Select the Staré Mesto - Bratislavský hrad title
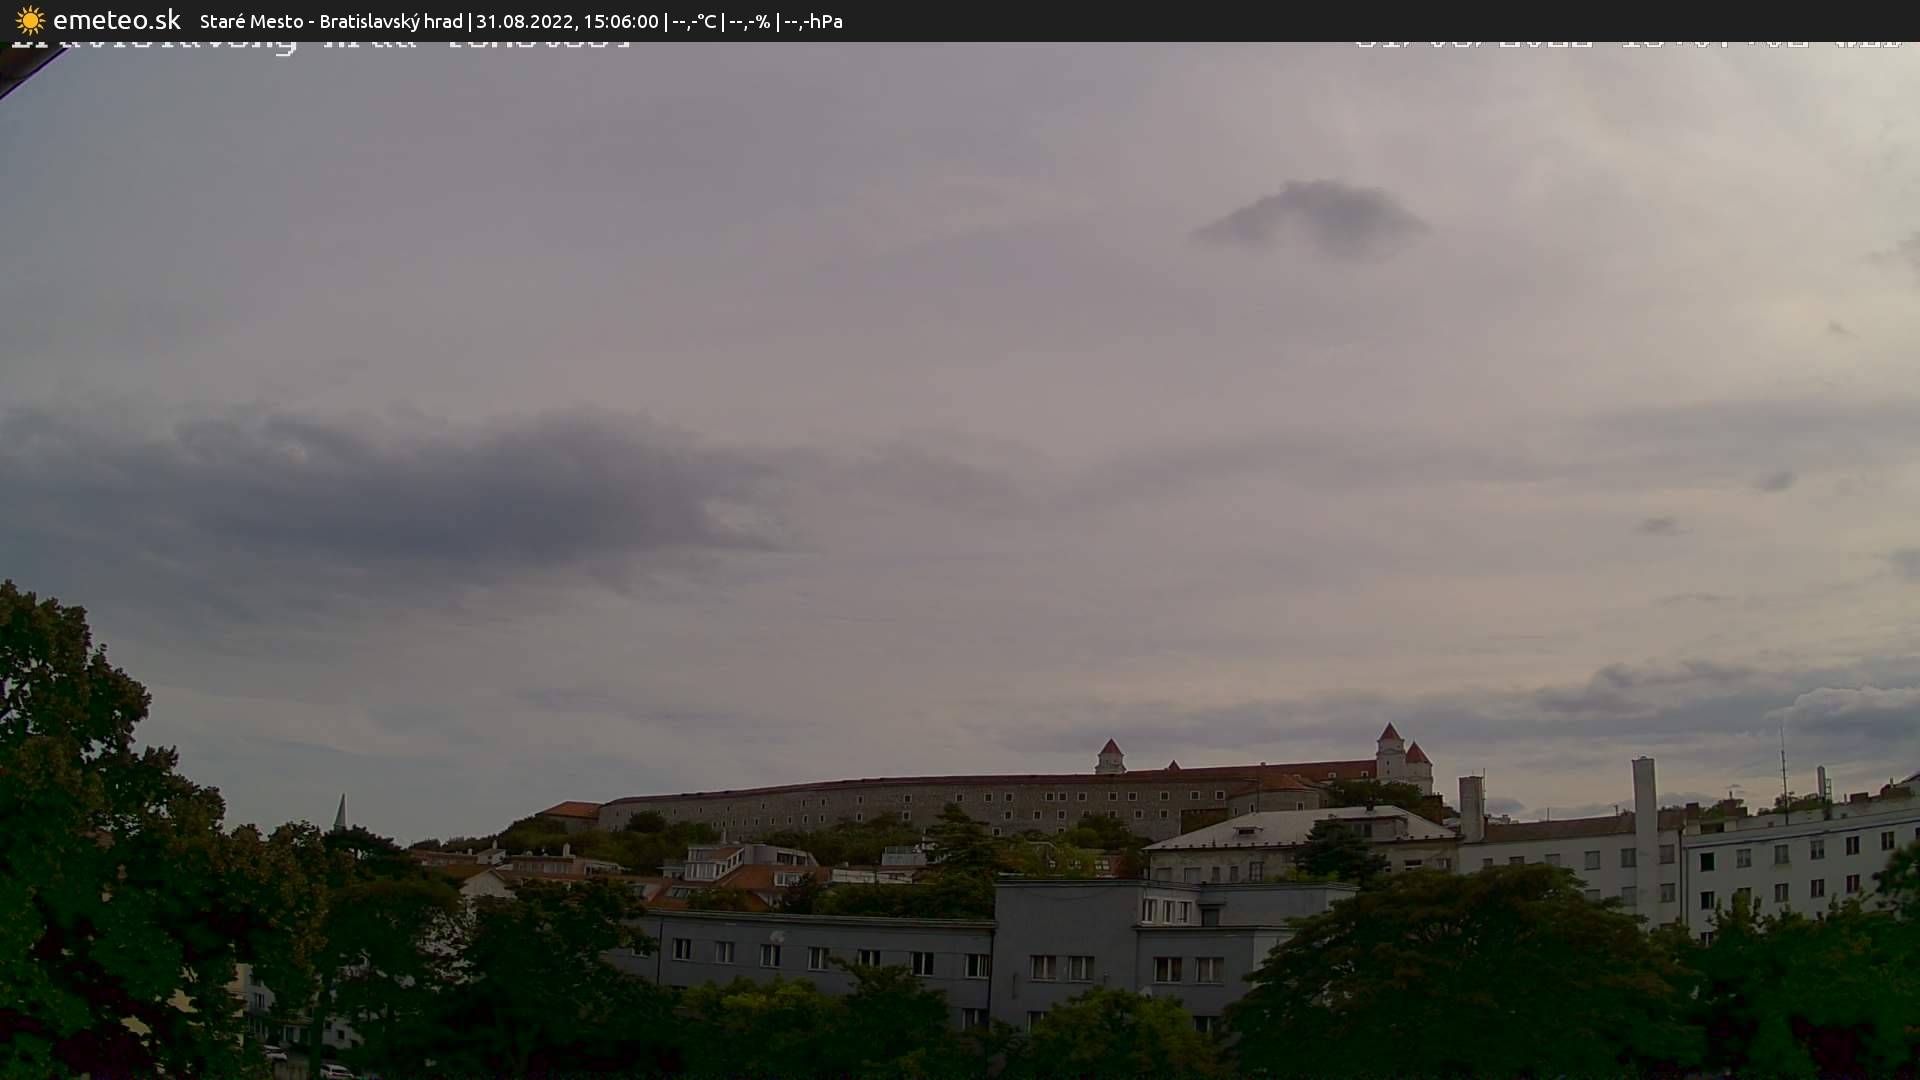This screenshot has width=1920, height=1080. [x=330, y=21]
